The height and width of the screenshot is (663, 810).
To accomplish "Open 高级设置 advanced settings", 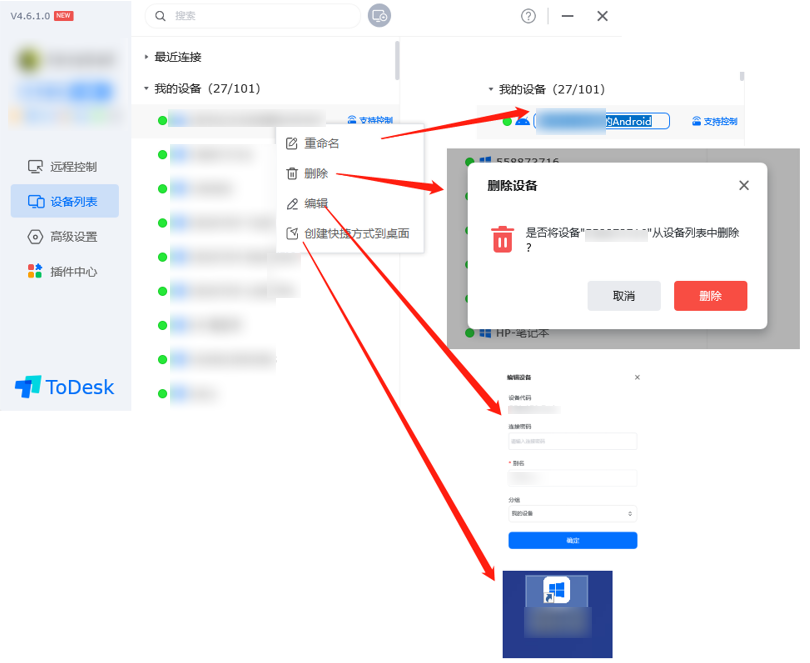I will [x=65, y=237].
